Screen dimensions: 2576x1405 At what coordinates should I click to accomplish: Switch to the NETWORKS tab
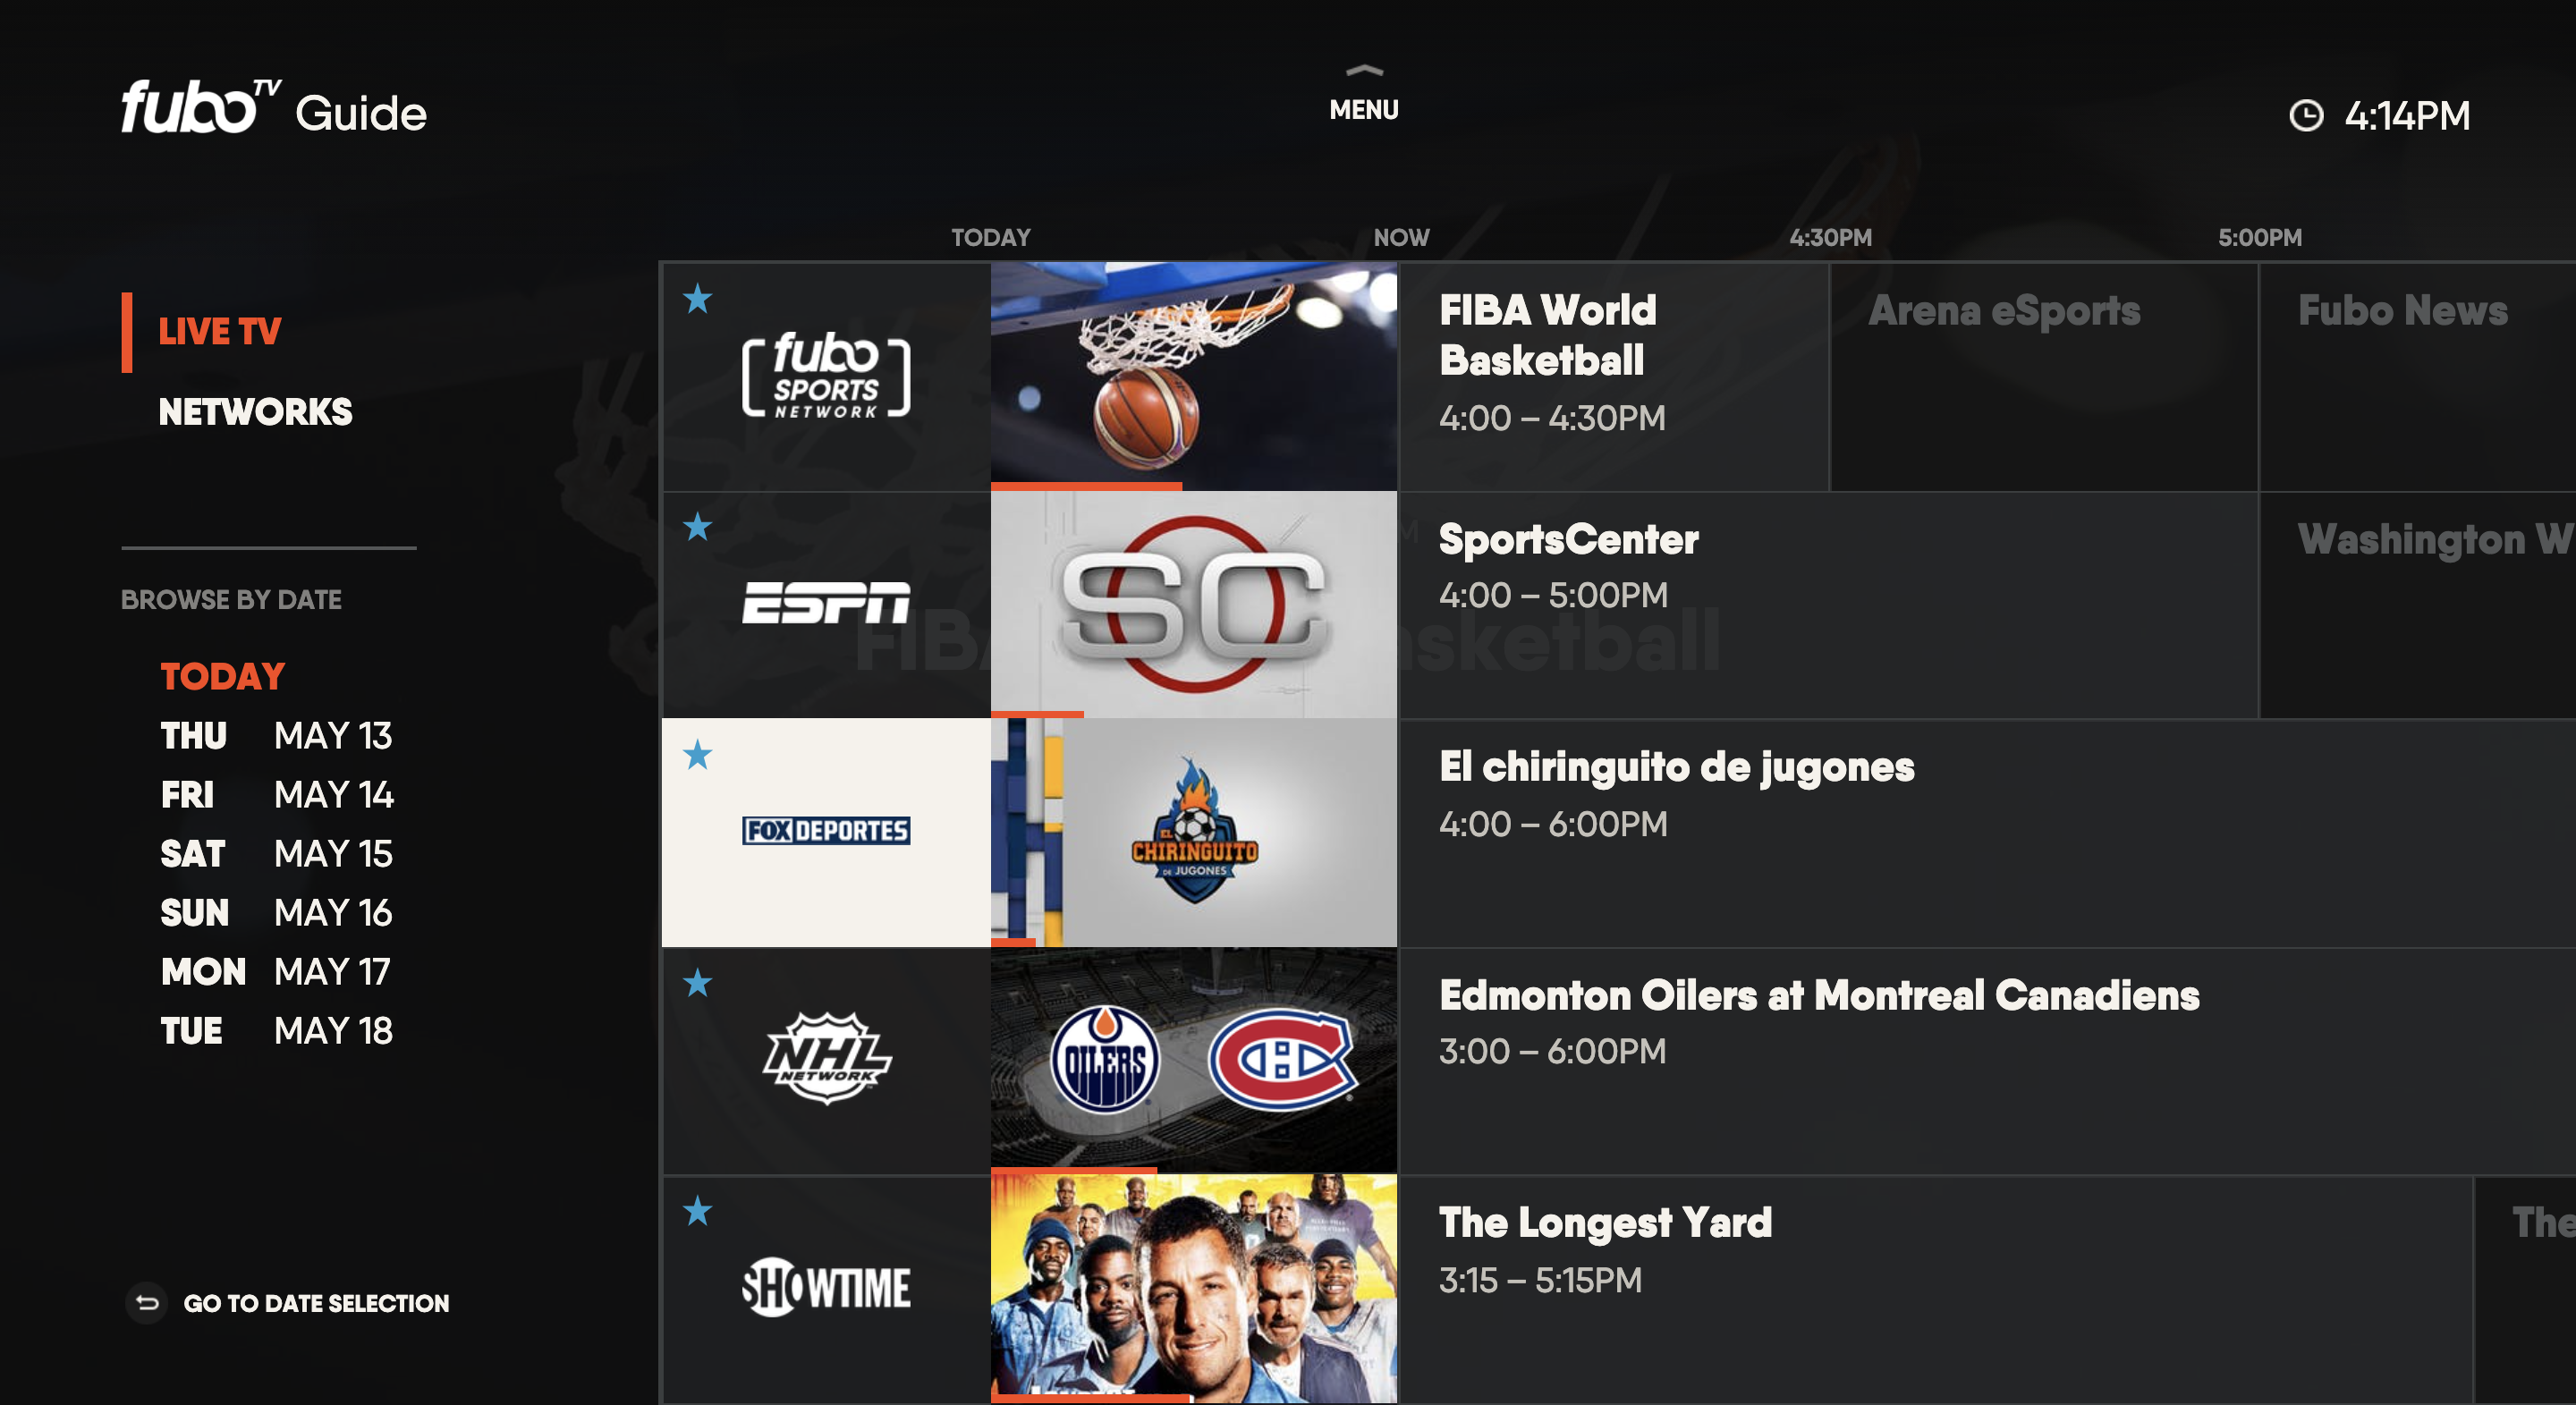pyautogui.click(x=255, y=412)
